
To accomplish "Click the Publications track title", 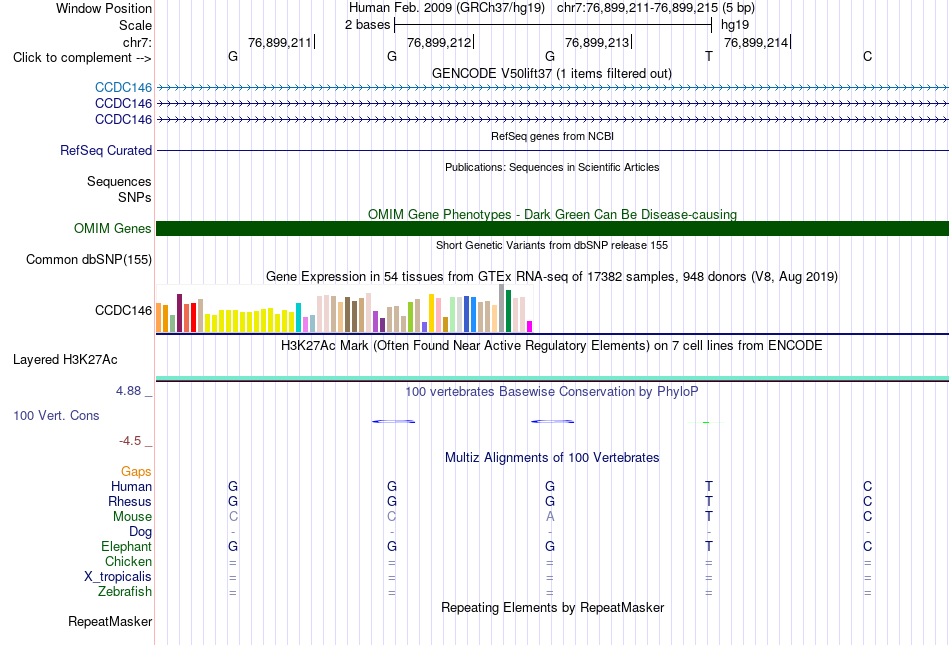I will point(552,167).
